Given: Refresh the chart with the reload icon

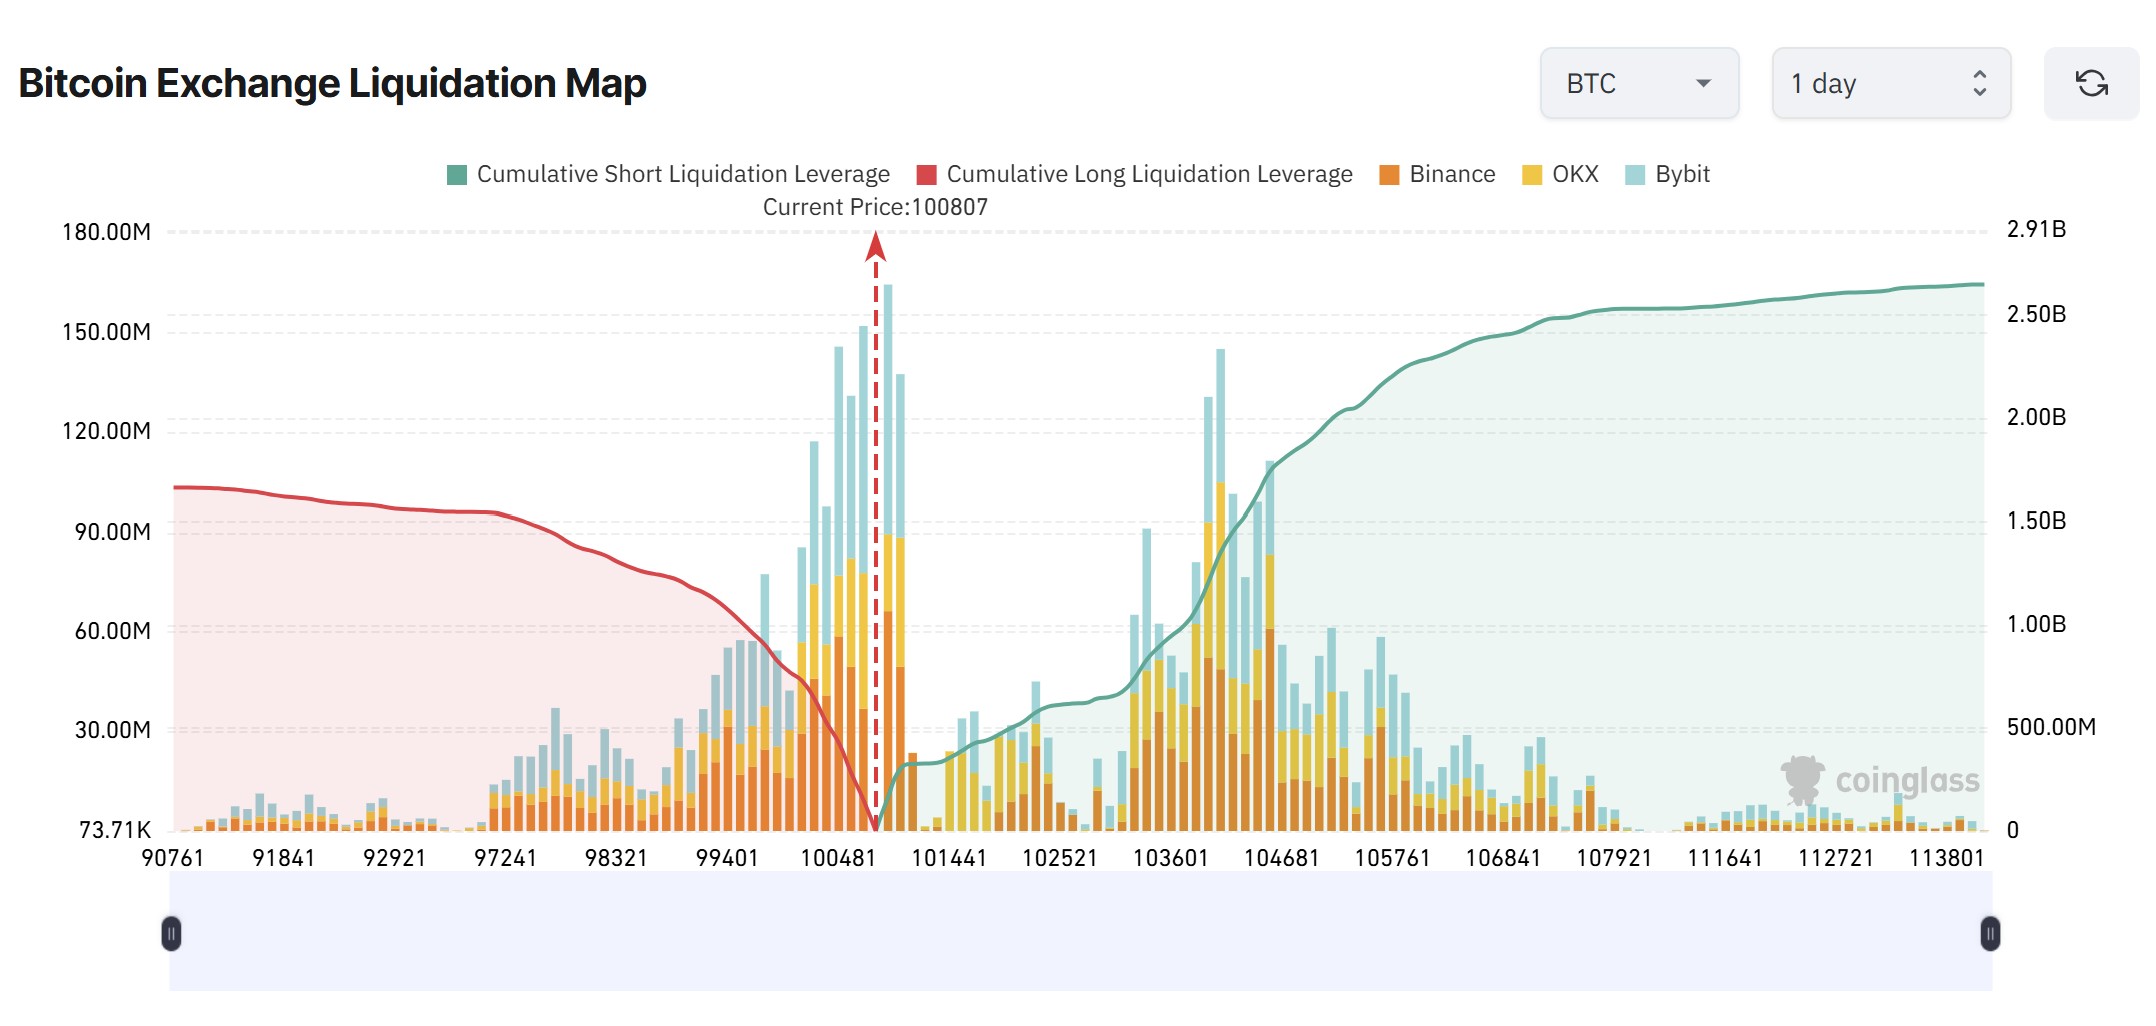Looking at the screenshot, I should click(x=2092, y=84).
